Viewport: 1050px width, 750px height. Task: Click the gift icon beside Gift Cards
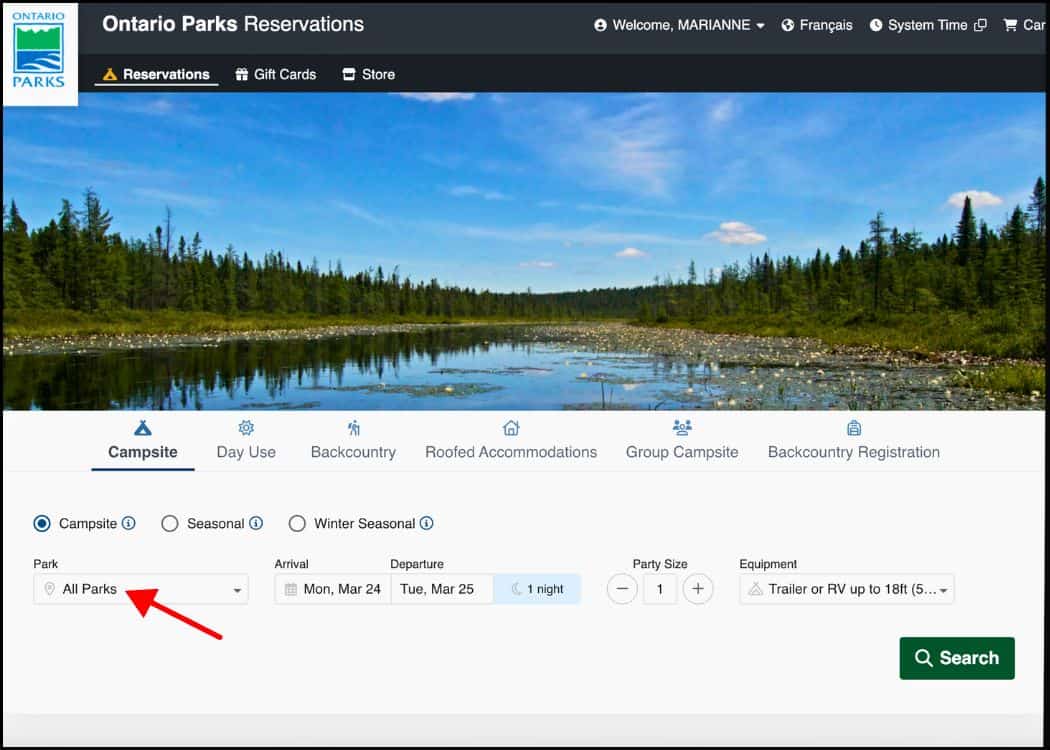242,74
